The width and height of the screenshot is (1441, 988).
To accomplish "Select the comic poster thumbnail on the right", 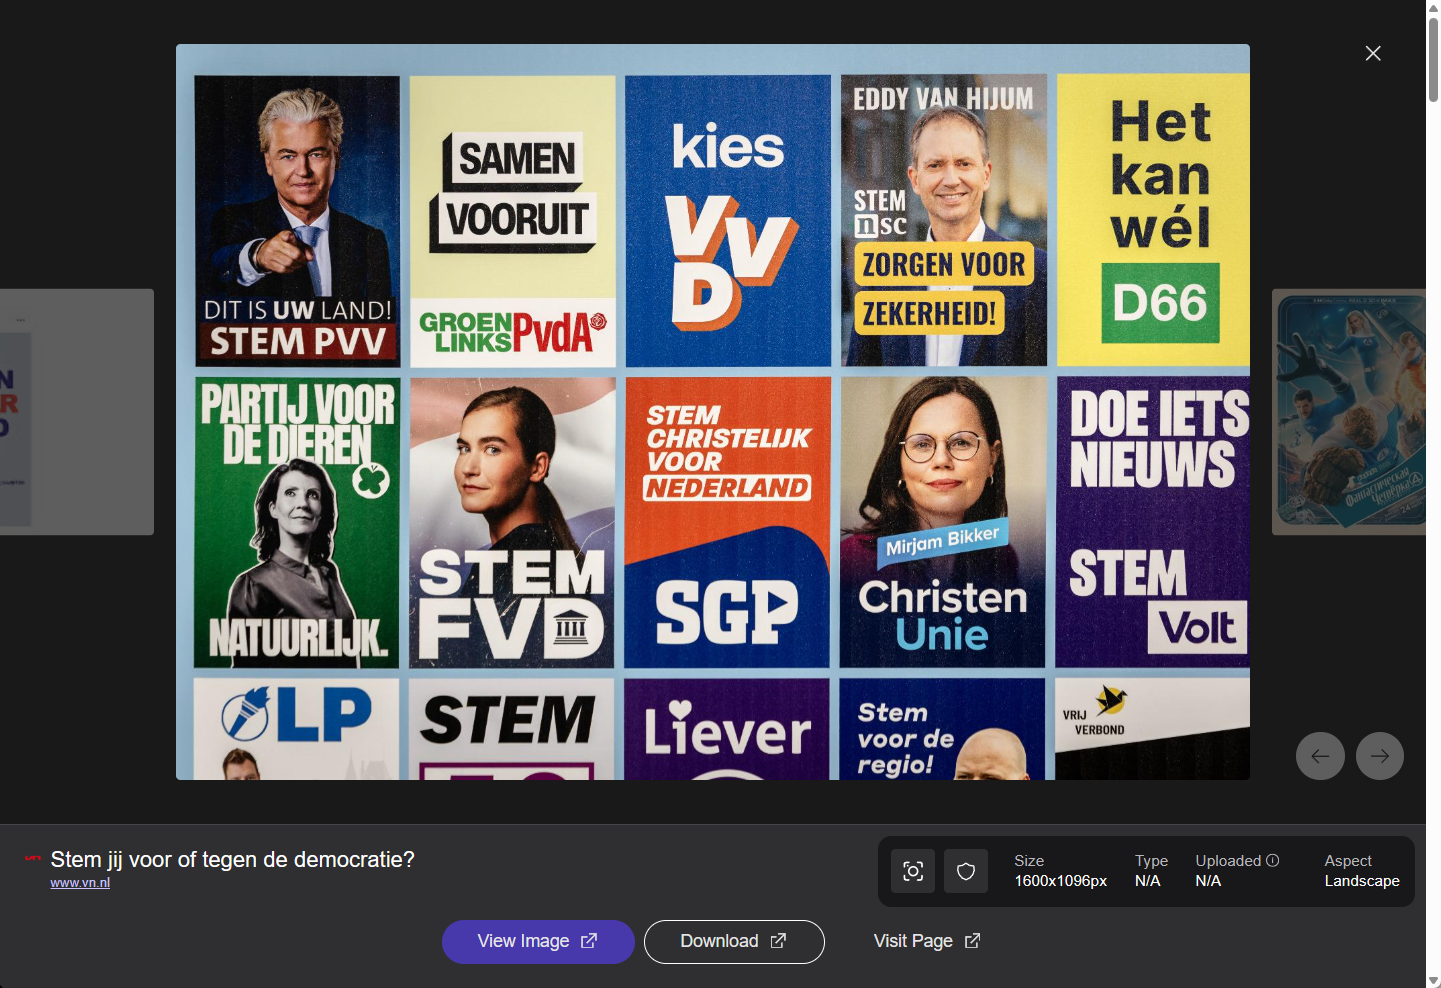I will pyautogui.click(x=1348, y=412).
